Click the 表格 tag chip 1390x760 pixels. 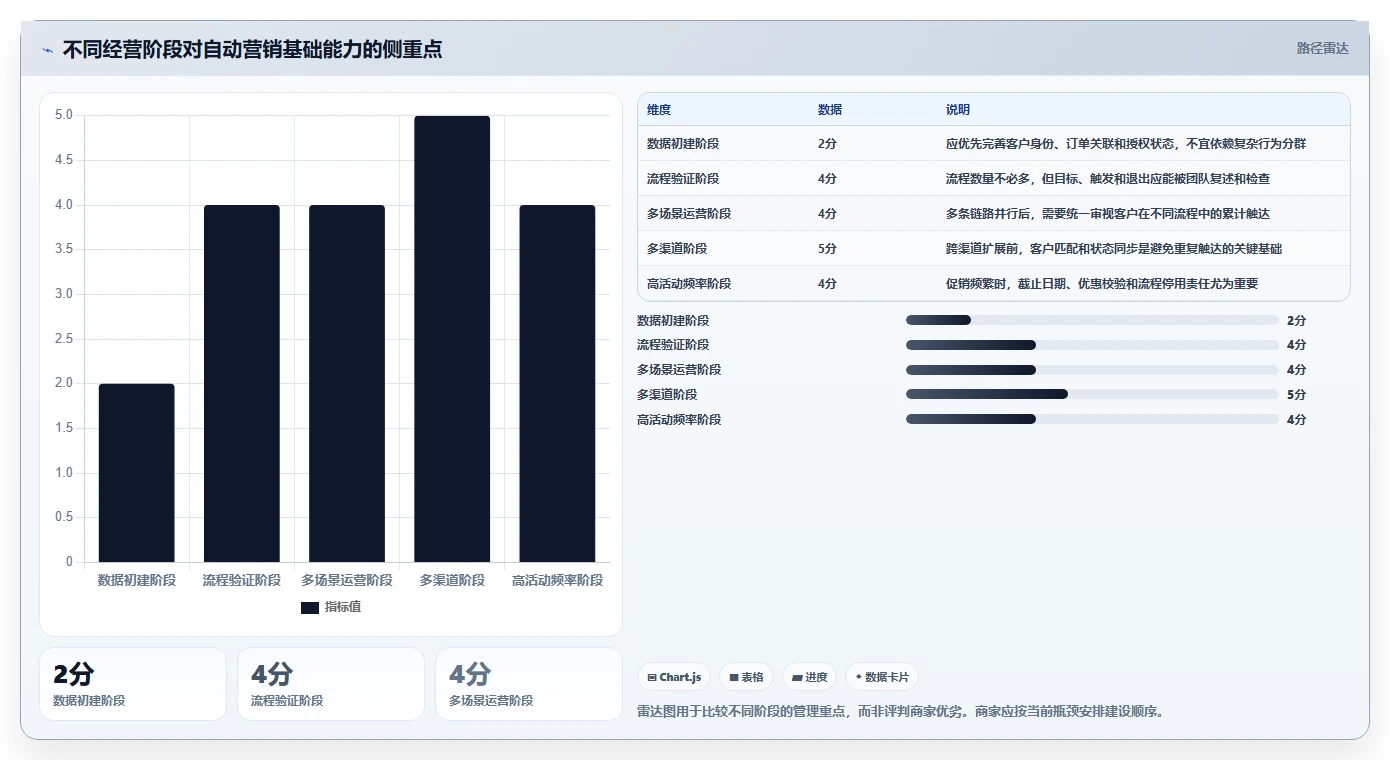click(746, 677)
